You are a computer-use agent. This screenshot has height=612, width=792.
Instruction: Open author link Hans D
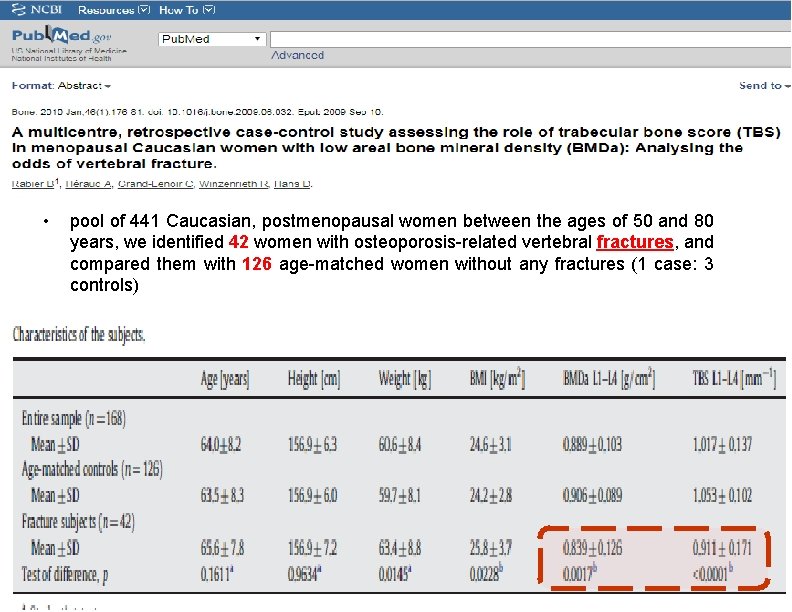[x=292, y=184]
